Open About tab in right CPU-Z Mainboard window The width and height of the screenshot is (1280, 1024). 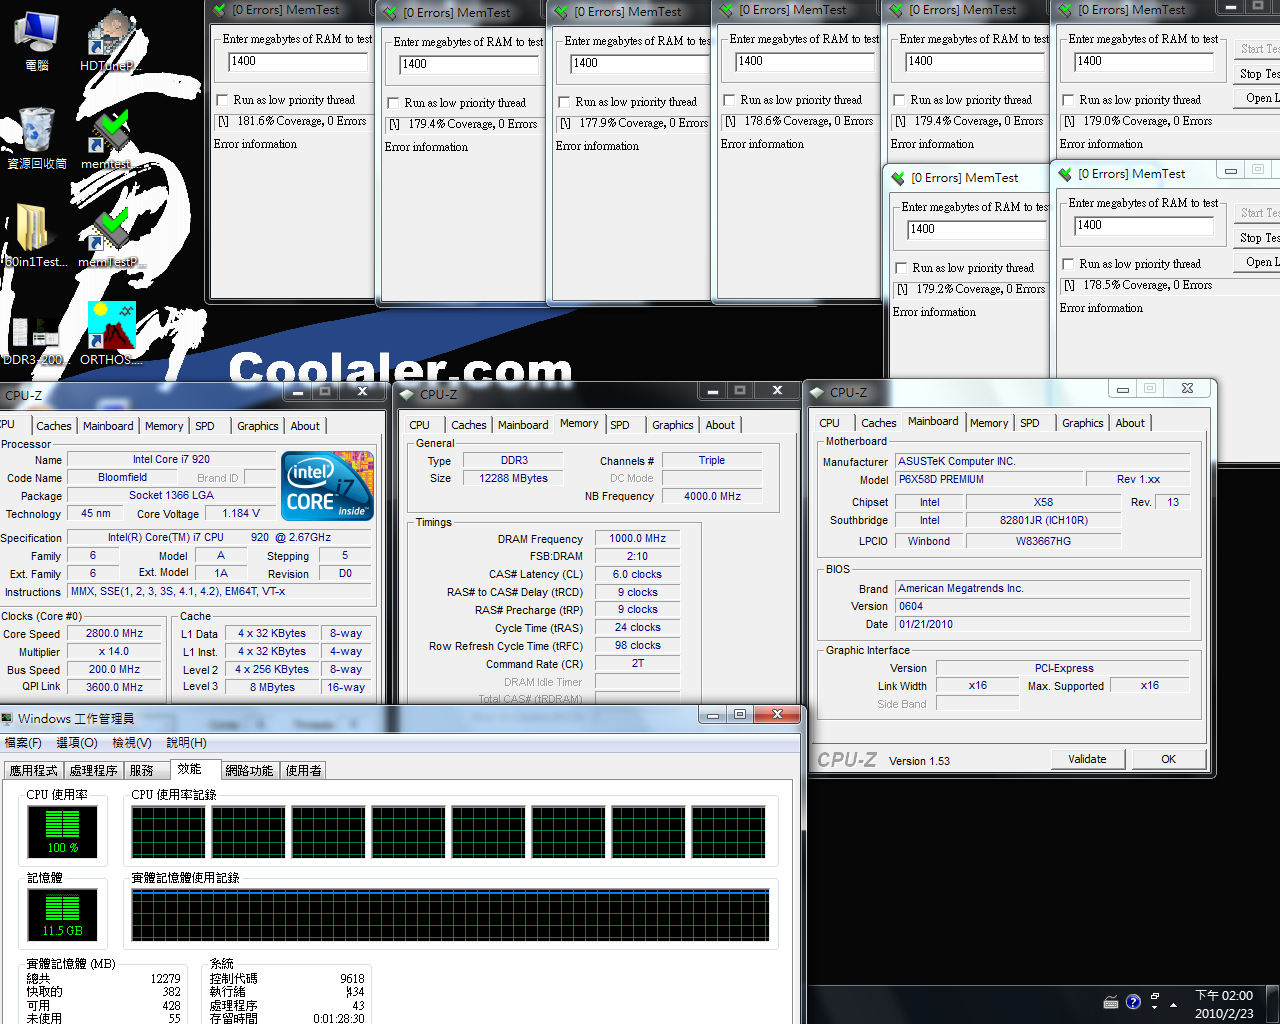(x=1131, y=423)
